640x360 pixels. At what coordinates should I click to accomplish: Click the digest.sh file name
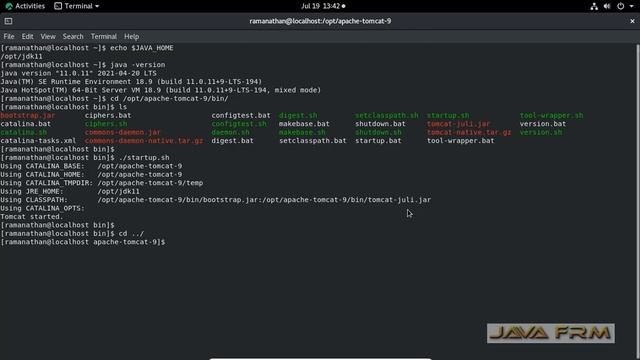298,116
